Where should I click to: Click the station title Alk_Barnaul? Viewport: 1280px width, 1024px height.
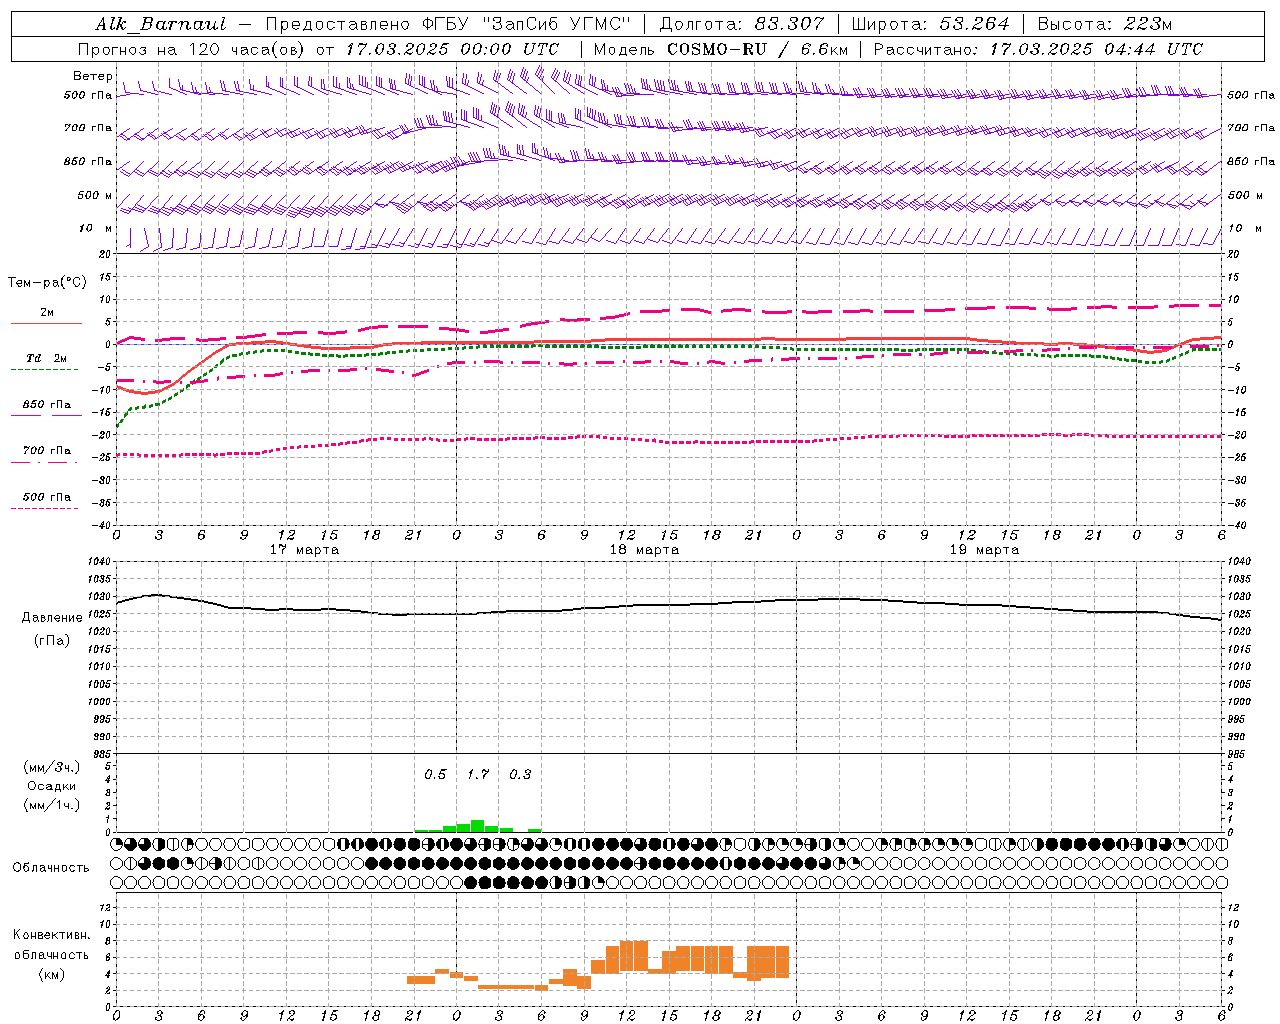(161, 24)
